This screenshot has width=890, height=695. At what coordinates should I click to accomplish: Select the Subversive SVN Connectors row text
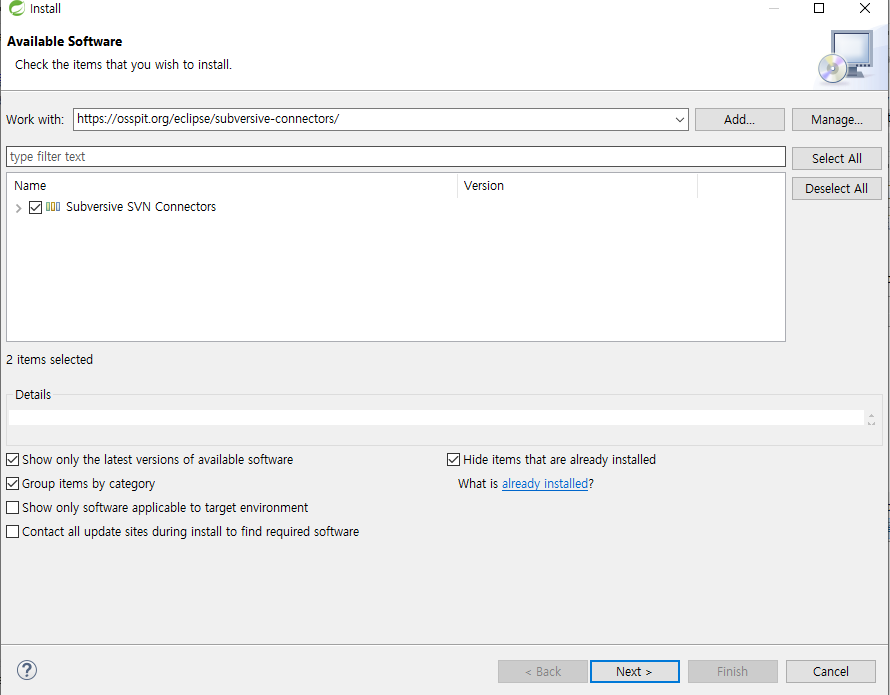(x=141, y=207)
